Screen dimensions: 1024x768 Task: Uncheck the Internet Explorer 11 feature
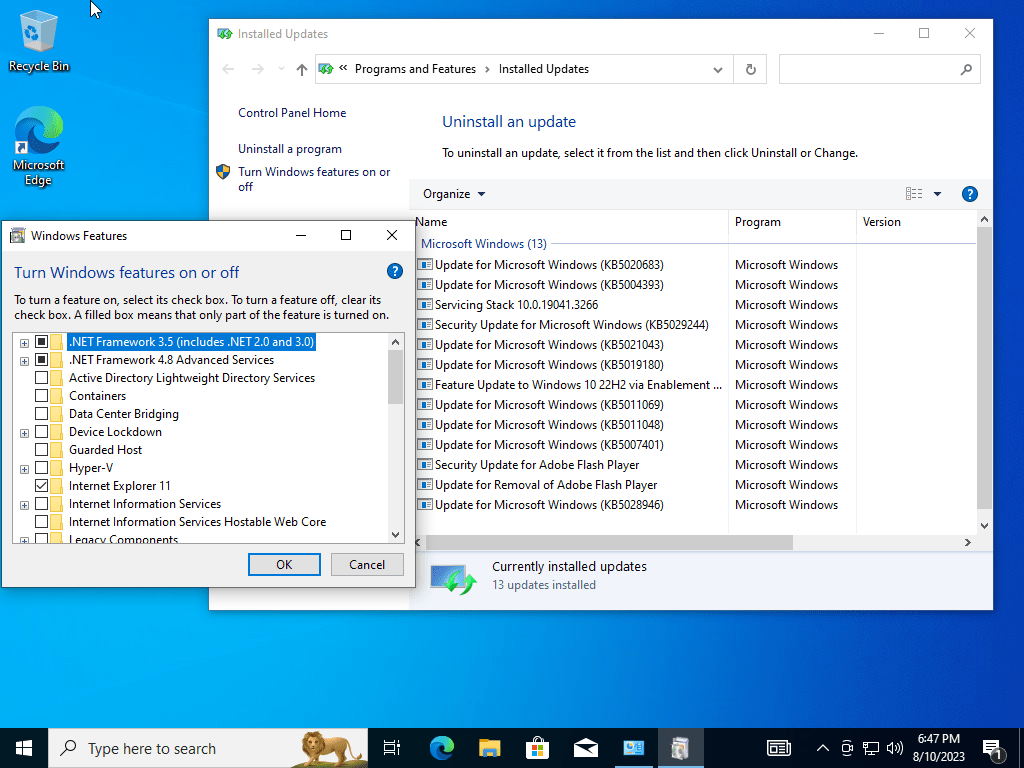41,485
